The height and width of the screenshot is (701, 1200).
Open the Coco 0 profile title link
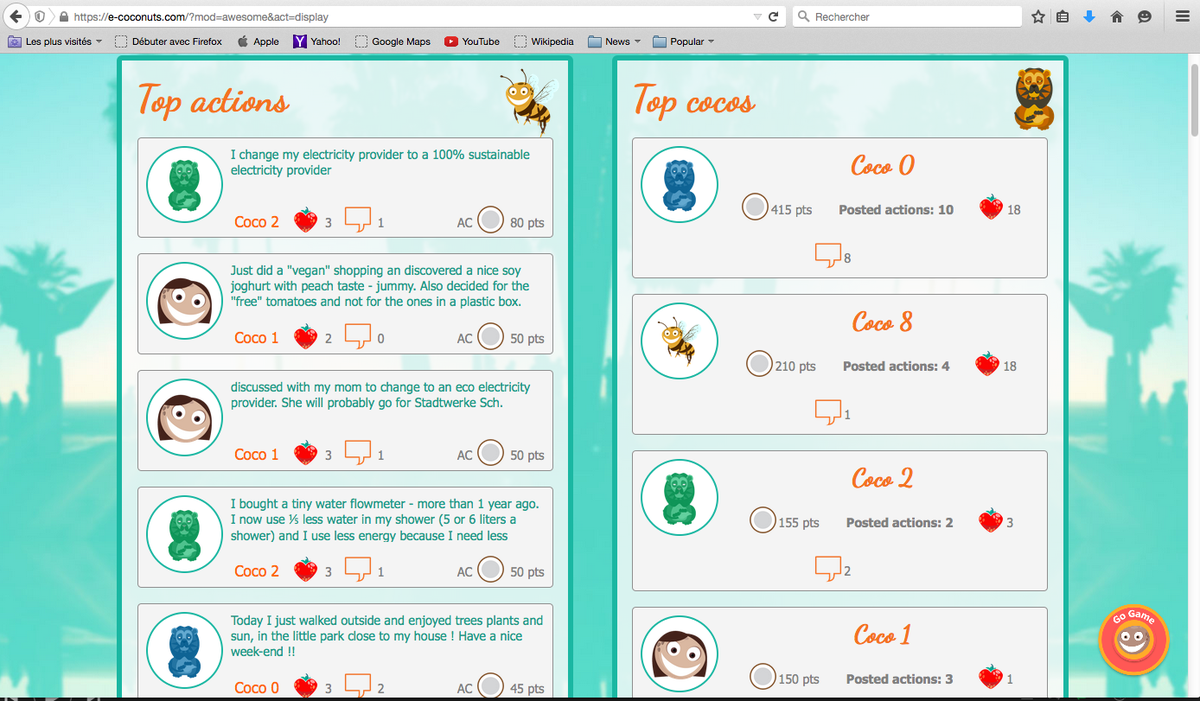(883, 166)
